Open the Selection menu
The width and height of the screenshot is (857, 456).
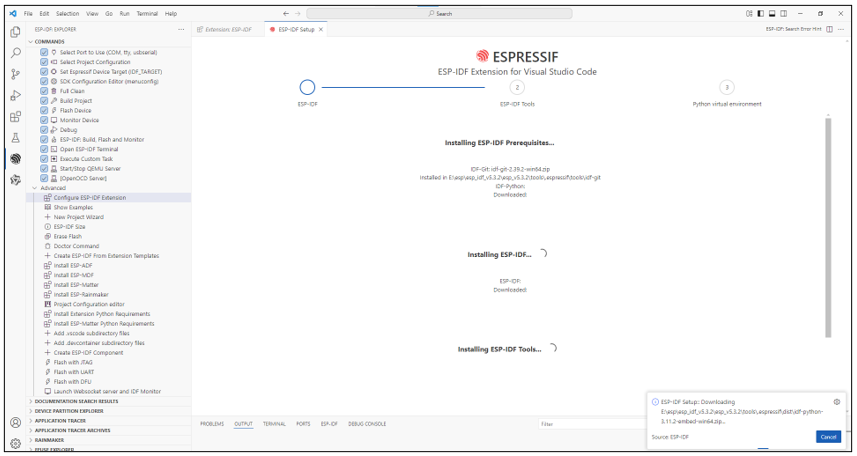point(67,14)
